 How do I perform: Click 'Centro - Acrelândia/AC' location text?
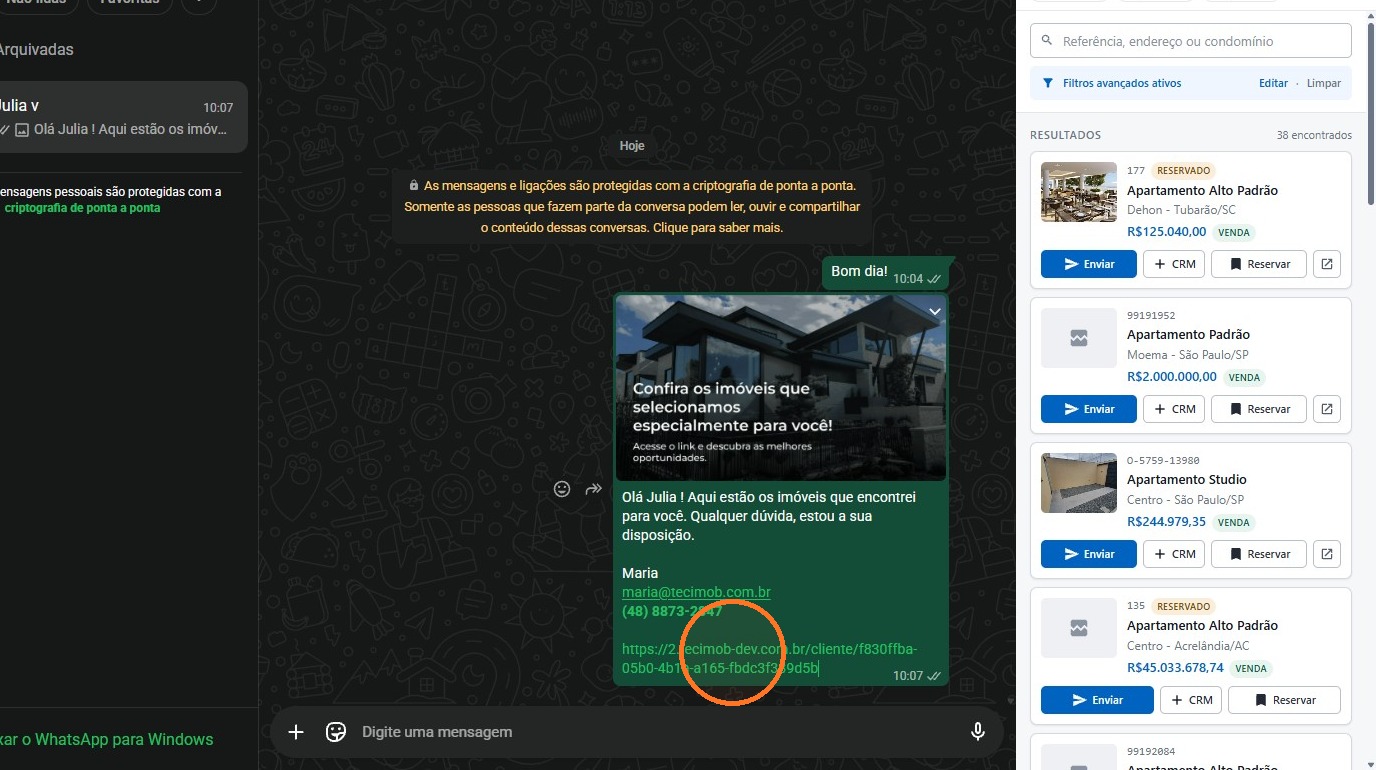[x=1188, y=646]
